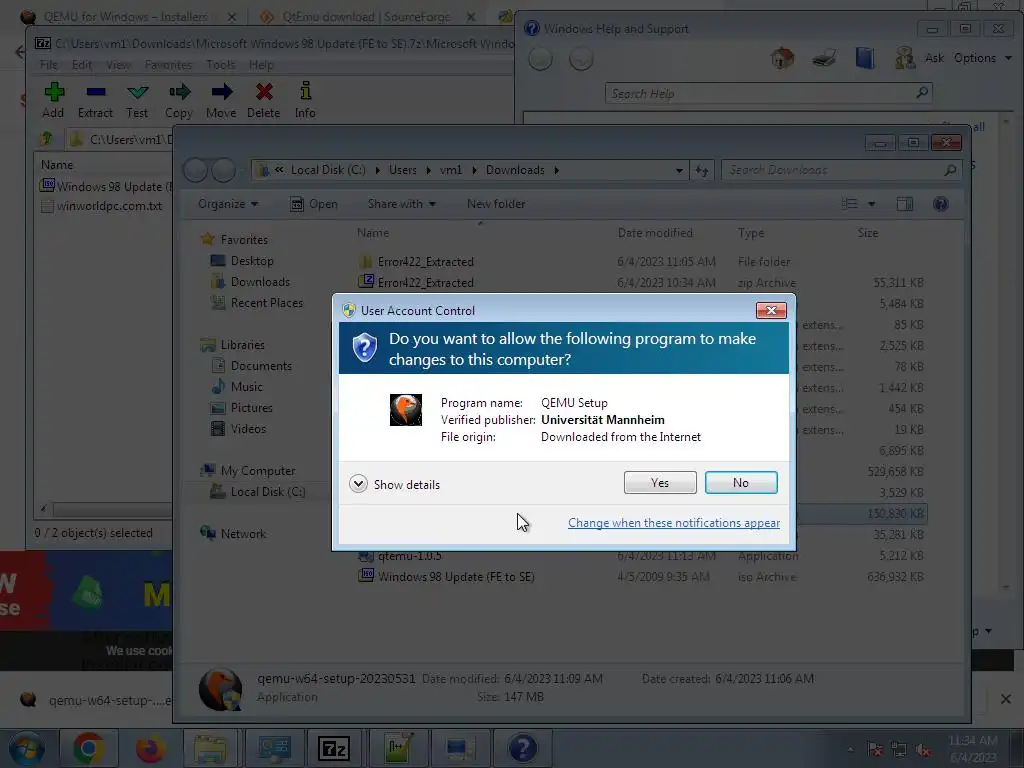Open the Favorites menu in 7-Zip
The image size is (1024, 768).
pos(168,65)
